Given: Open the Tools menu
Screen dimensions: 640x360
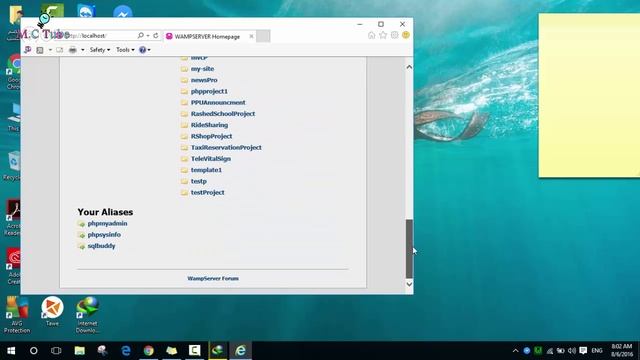Looking at the screenshot, I should click(125, 50).
